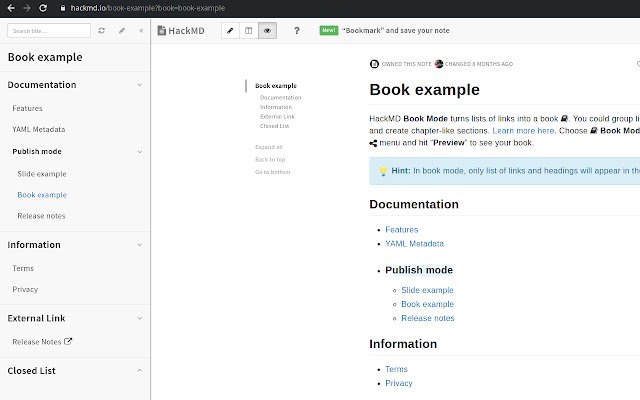Click the Closed List sidebar heading
This screenshot has height=400, width=640.
coord(31,371)
